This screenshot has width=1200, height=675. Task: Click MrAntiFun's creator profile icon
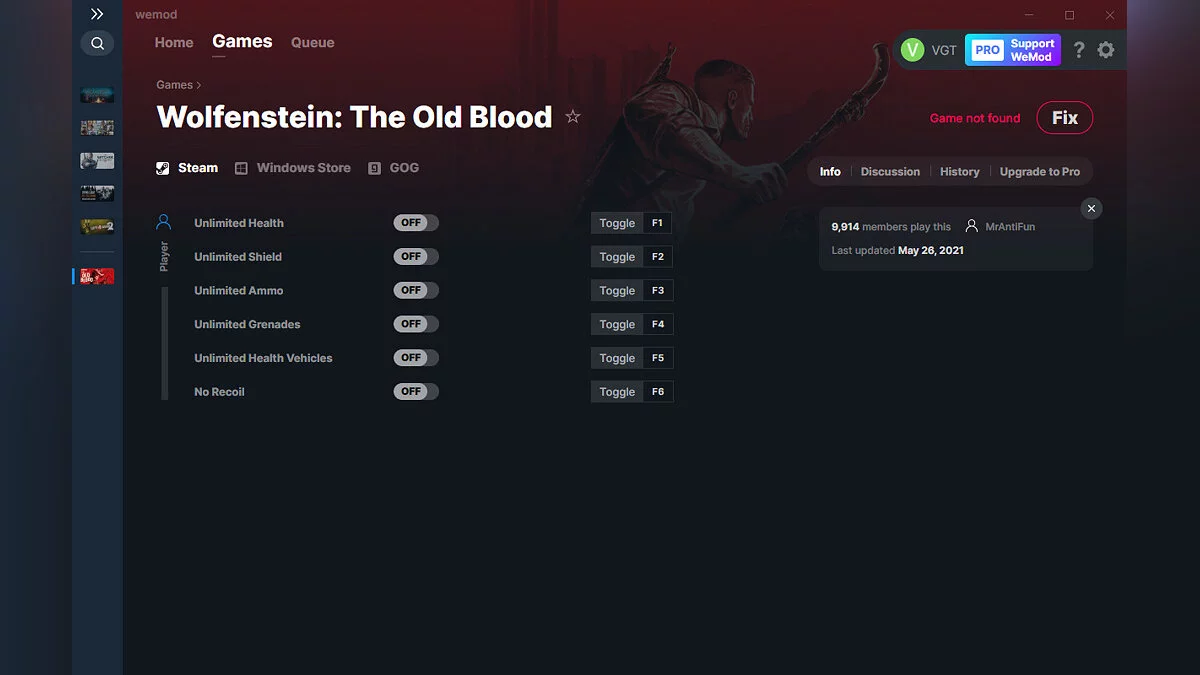pos(972,226)
